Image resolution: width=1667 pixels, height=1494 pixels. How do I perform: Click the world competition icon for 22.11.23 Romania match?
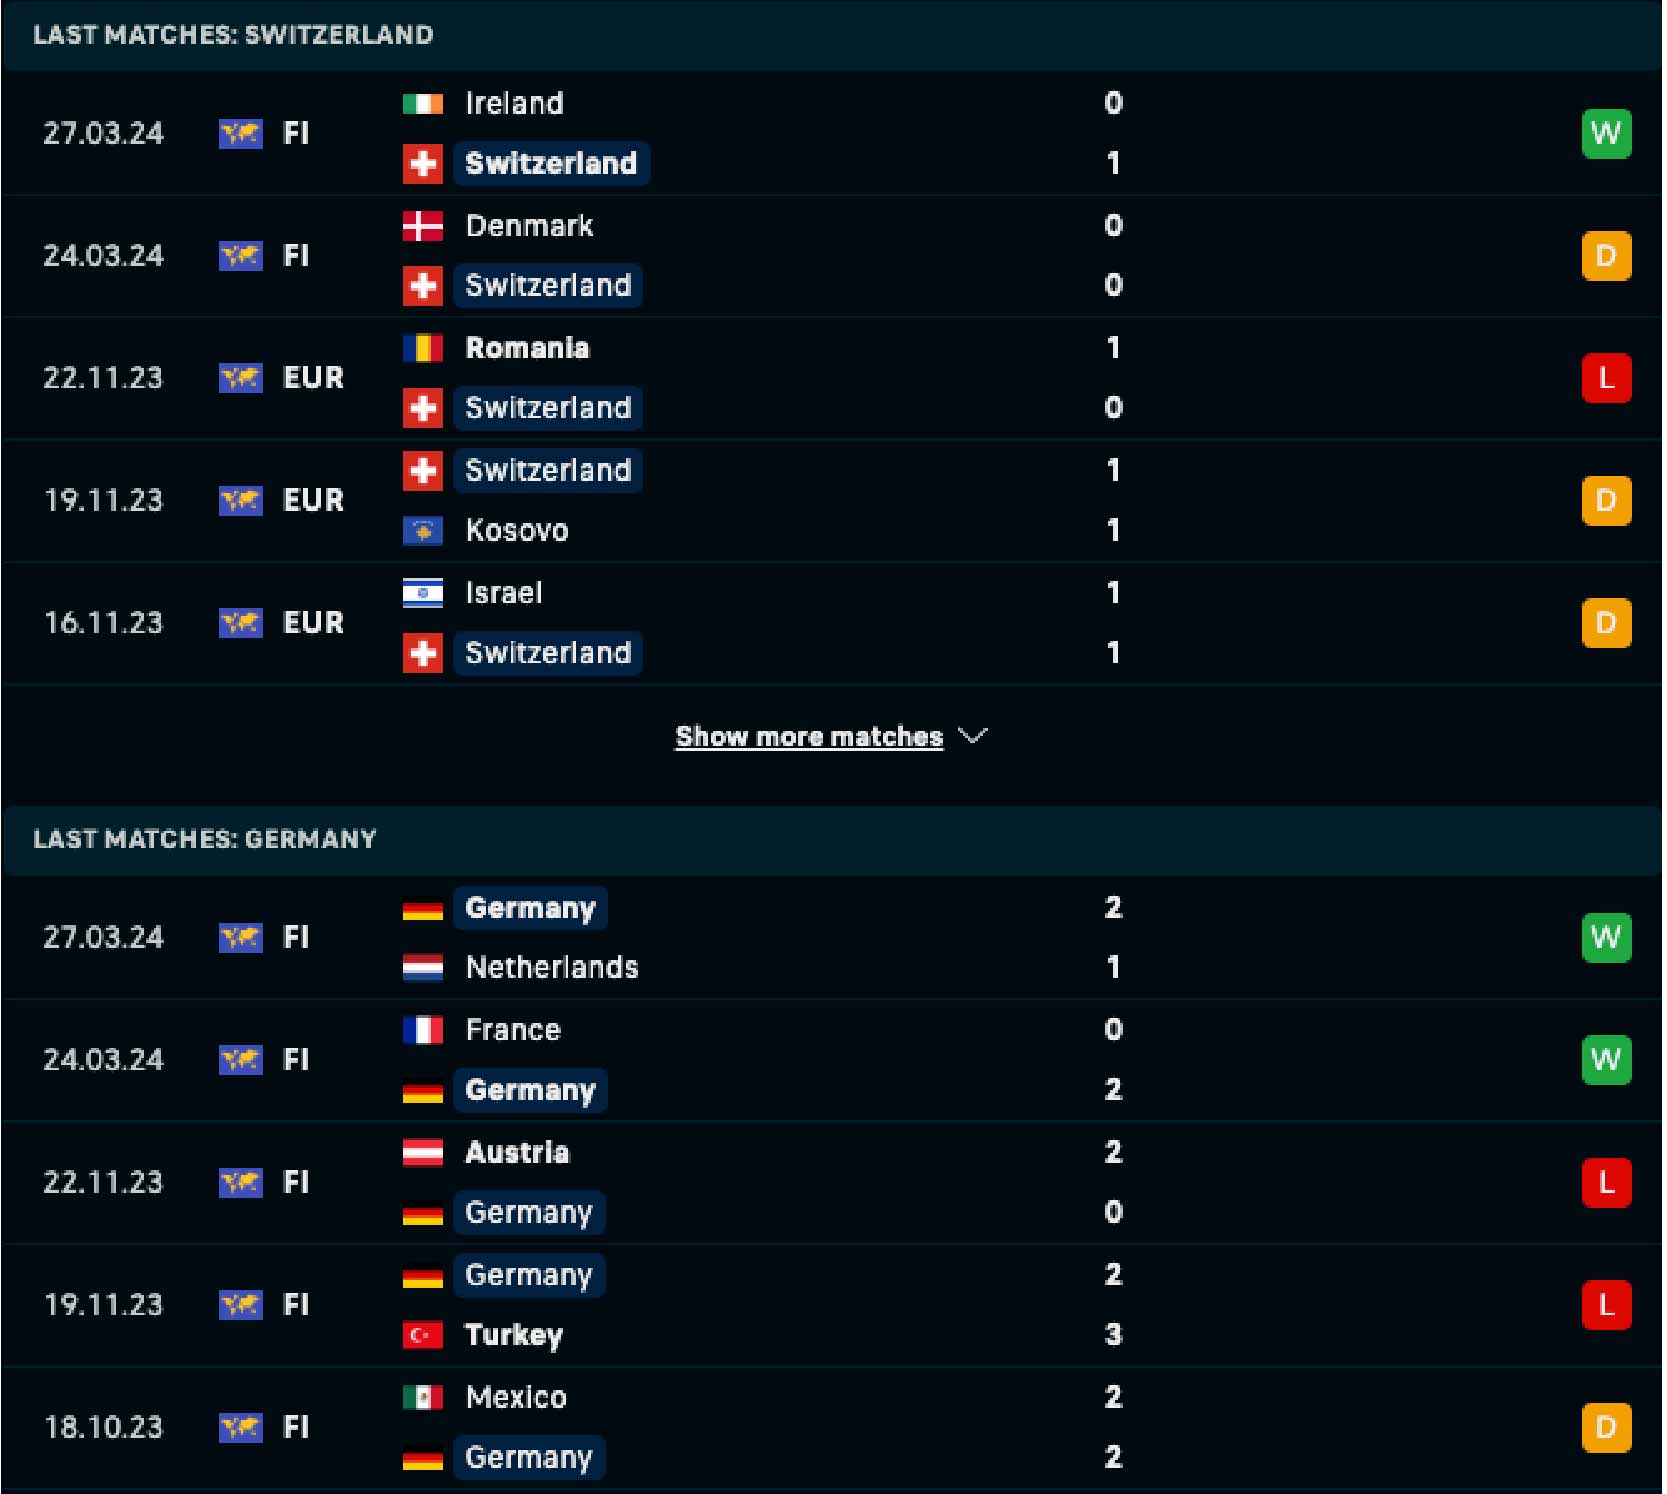click(x=240, y=378)
